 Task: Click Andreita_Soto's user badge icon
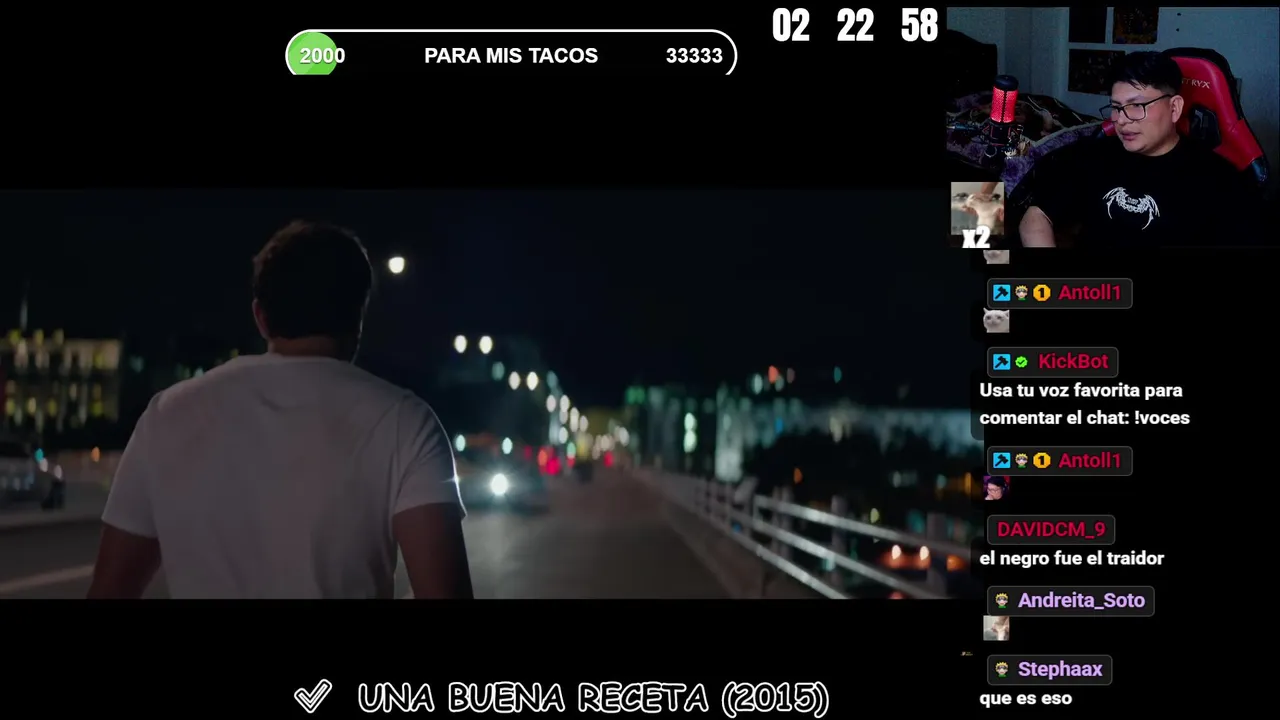(1002, 600)
